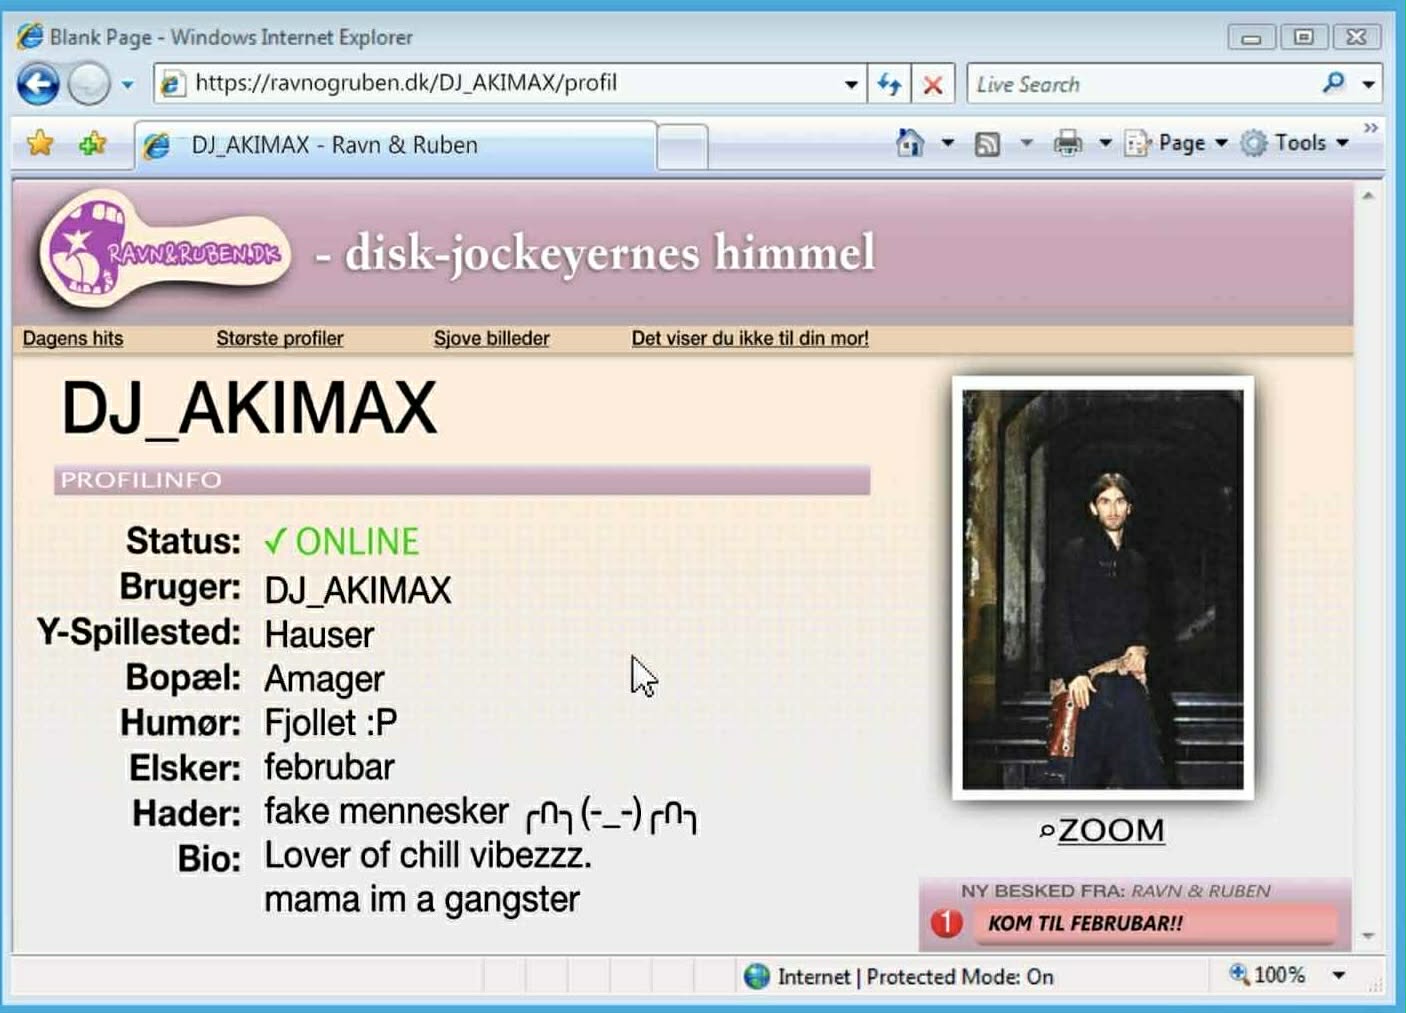
Task: Click the Home page icon
Action: (909, 144)
